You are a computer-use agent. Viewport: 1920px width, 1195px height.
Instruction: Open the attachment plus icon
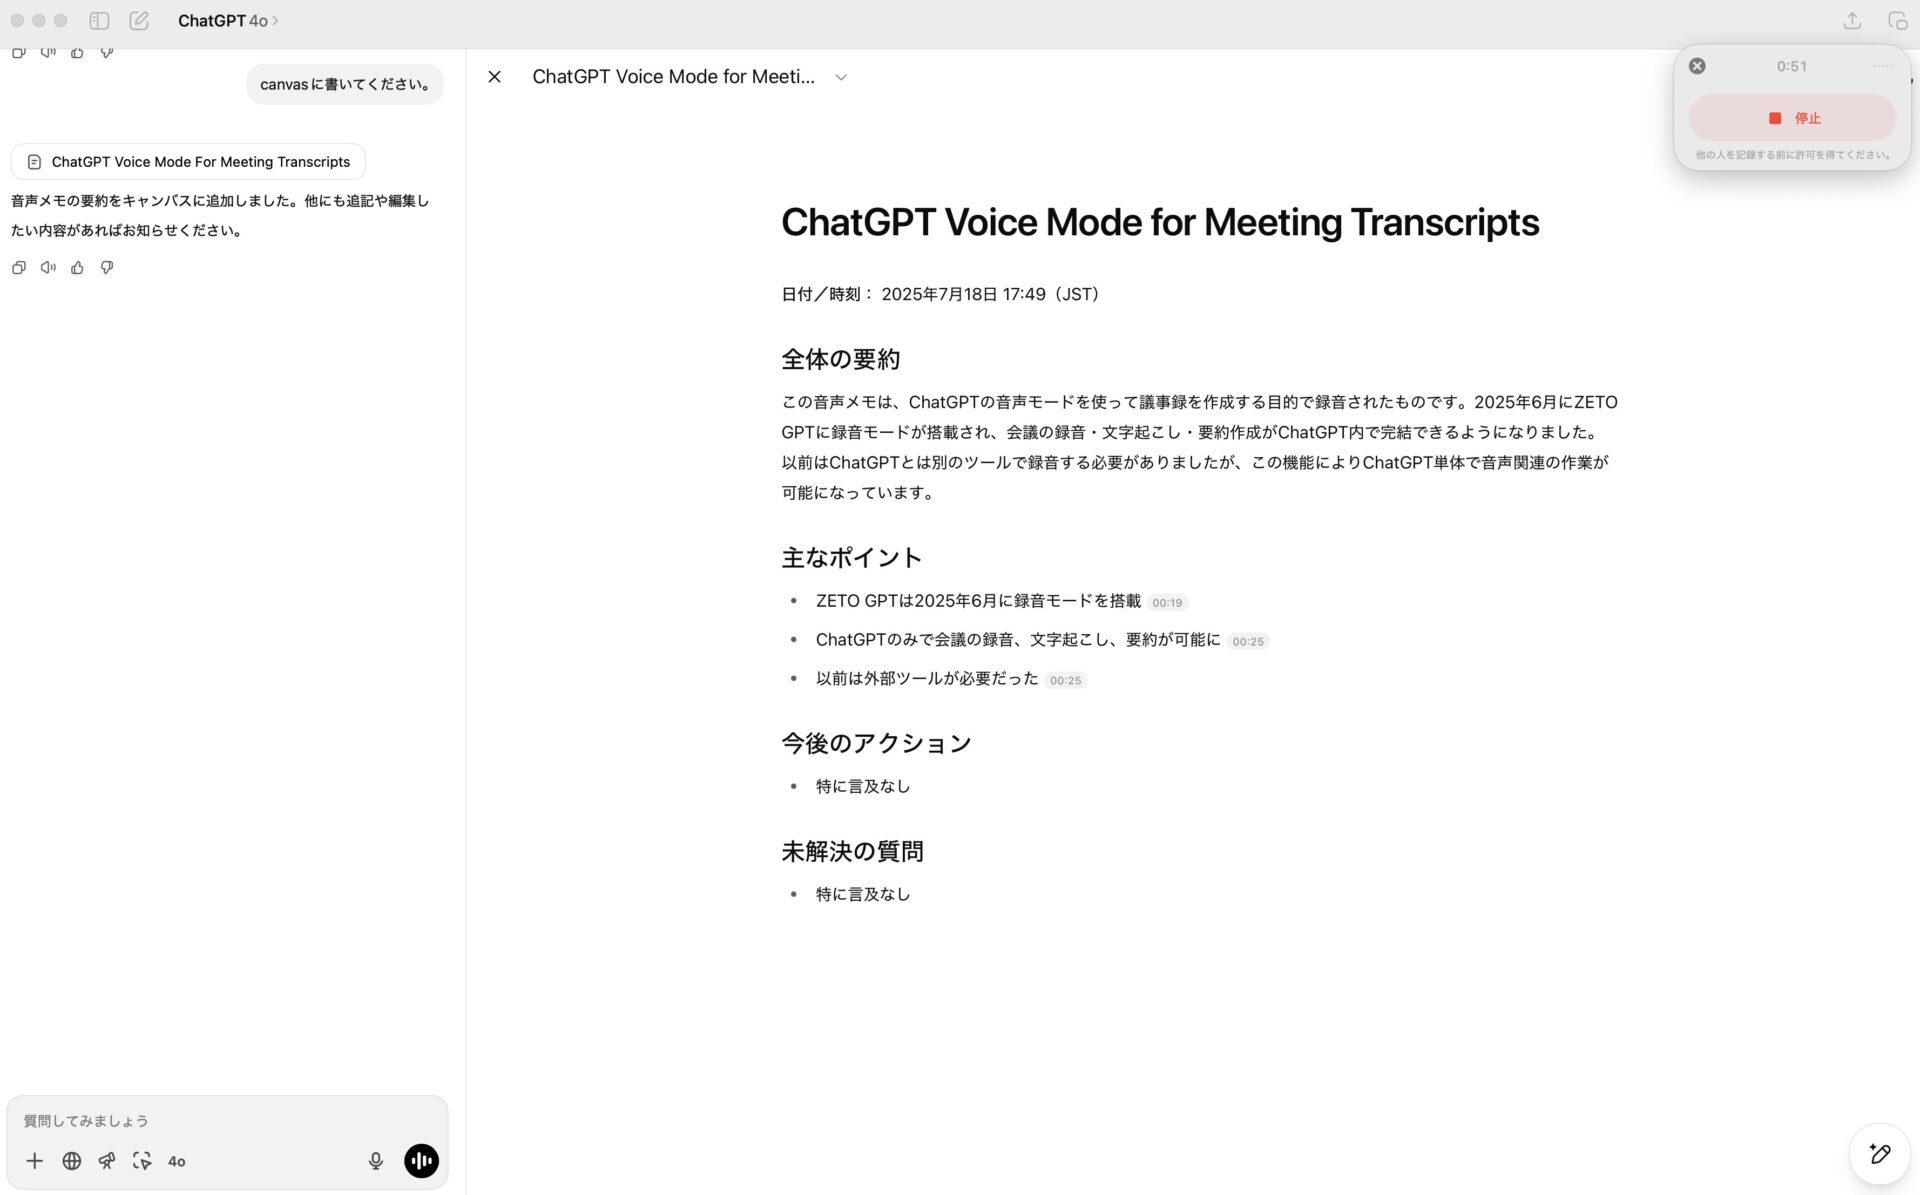pos(35,1161)
